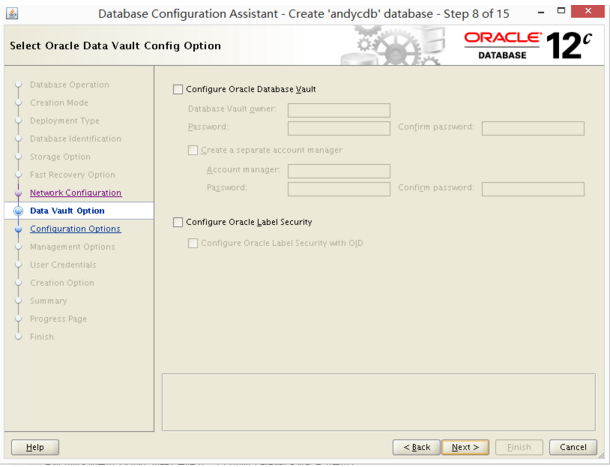Tick Configure Oracle Database Vault checkbox
The image size is (610, 467).
coord(178,90)
